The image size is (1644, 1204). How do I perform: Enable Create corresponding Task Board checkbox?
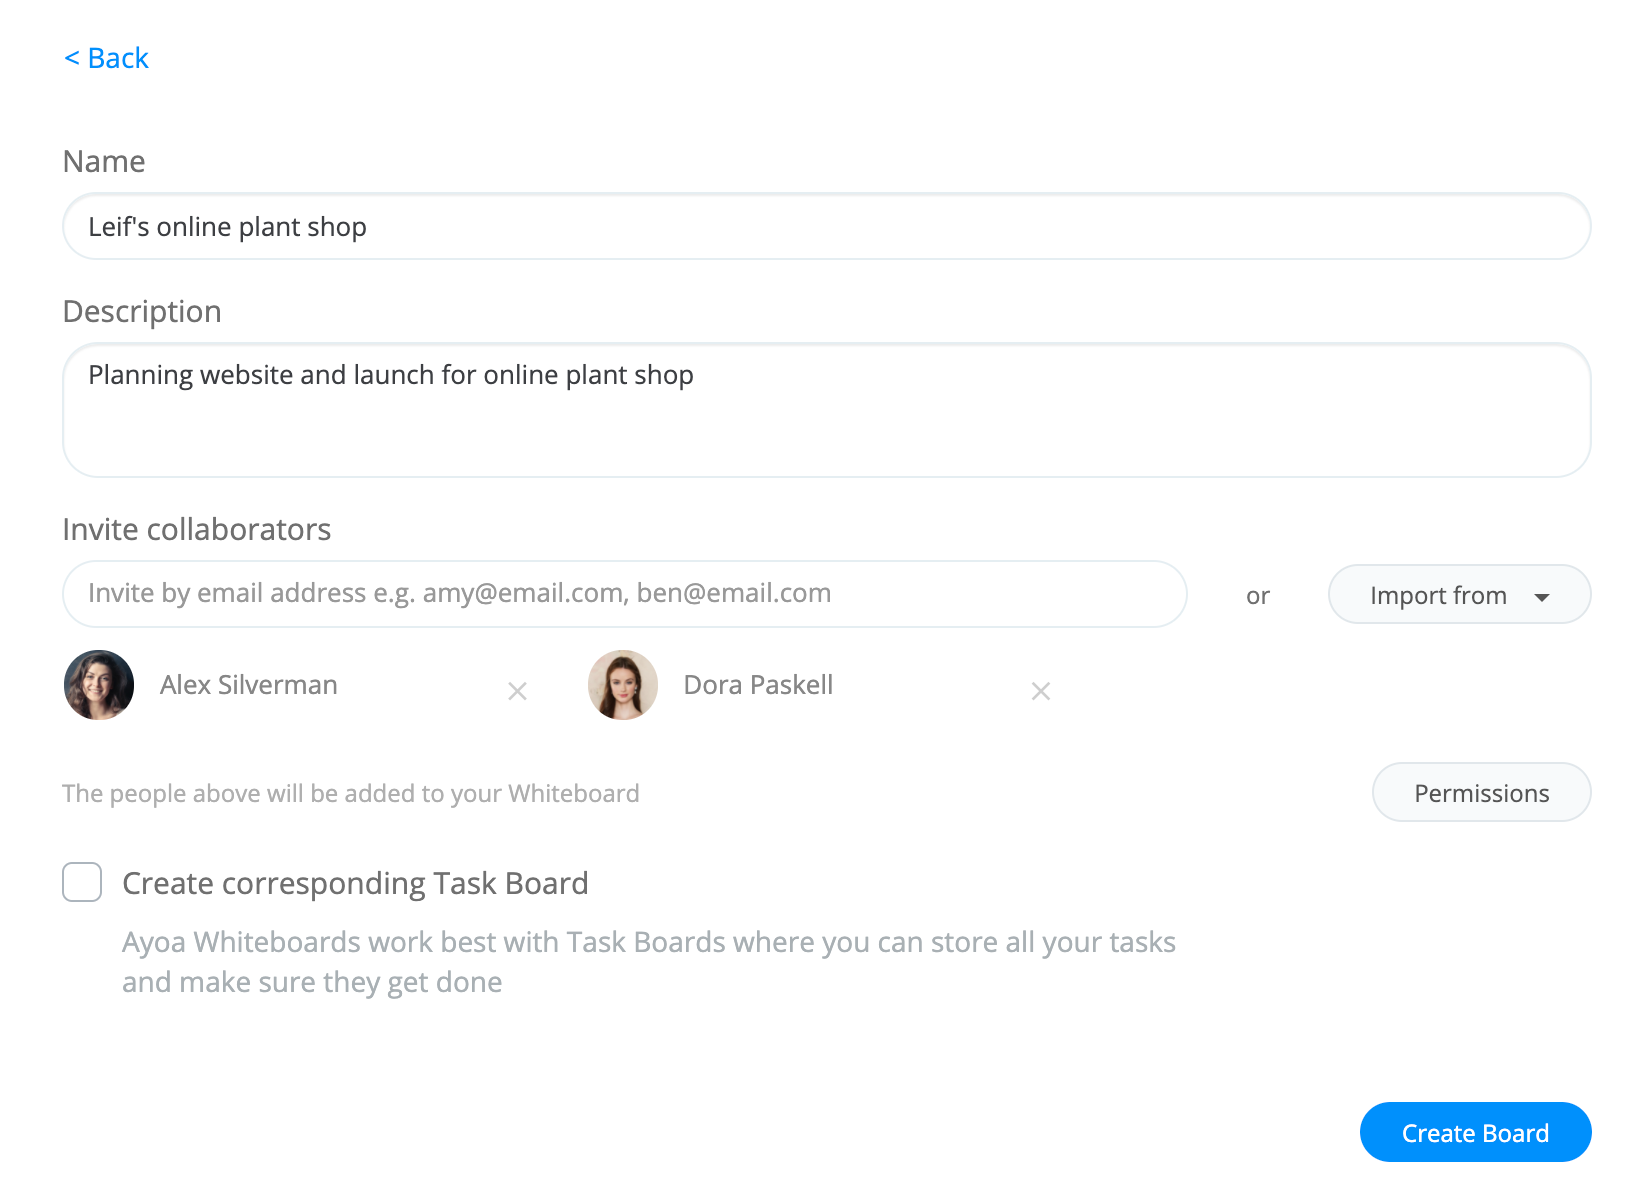point(82,882)
